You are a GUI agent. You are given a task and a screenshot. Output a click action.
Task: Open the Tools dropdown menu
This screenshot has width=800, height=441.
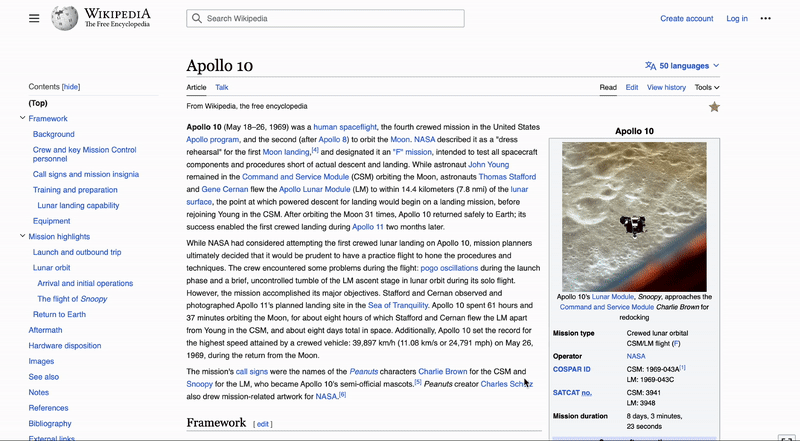707,87
